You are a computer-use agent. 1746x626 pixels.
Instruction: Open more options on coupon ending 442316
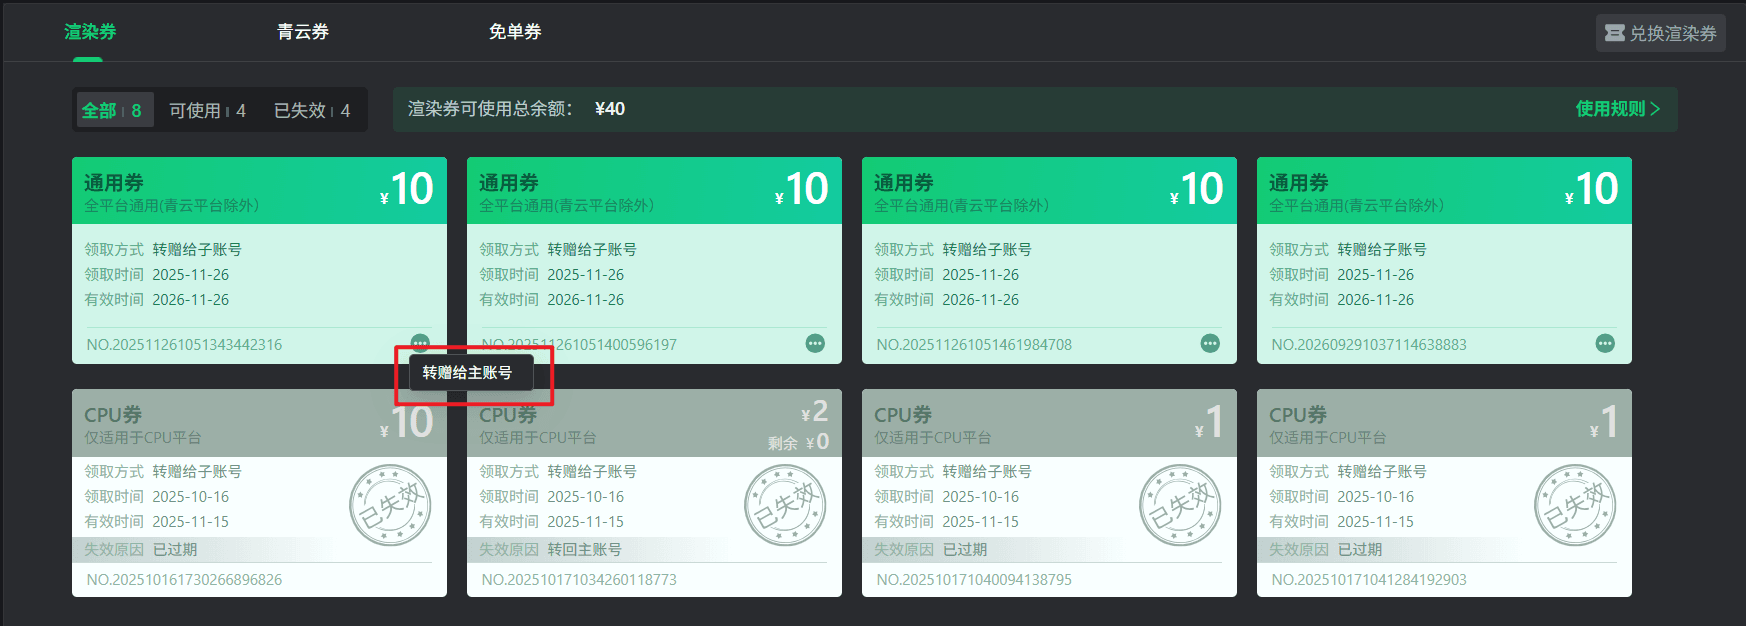(420, 342)
